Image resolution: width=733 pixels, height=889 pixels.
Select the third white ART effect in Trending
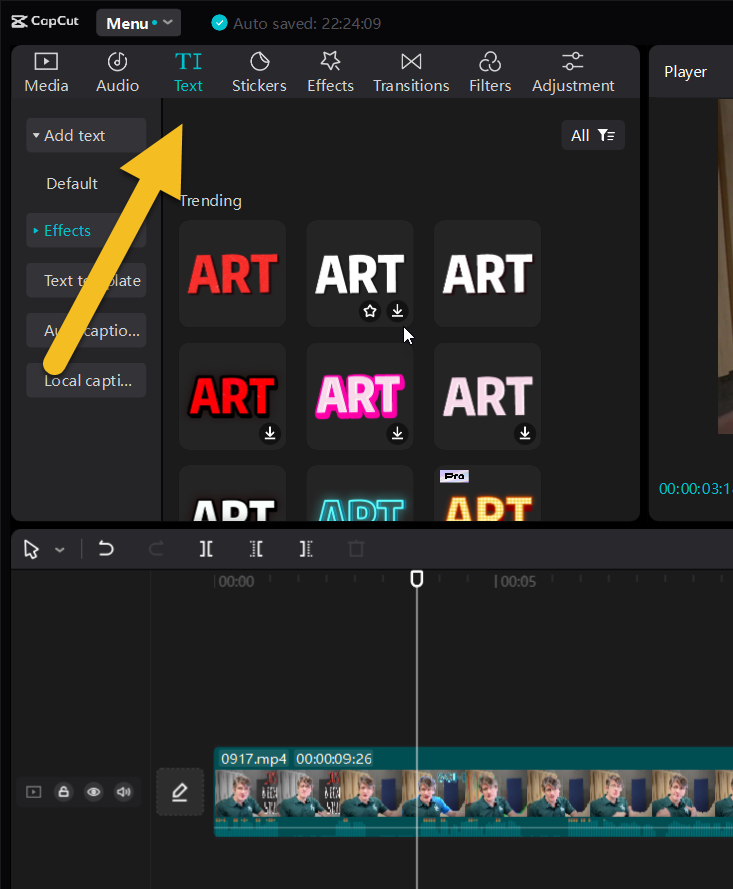488,274
